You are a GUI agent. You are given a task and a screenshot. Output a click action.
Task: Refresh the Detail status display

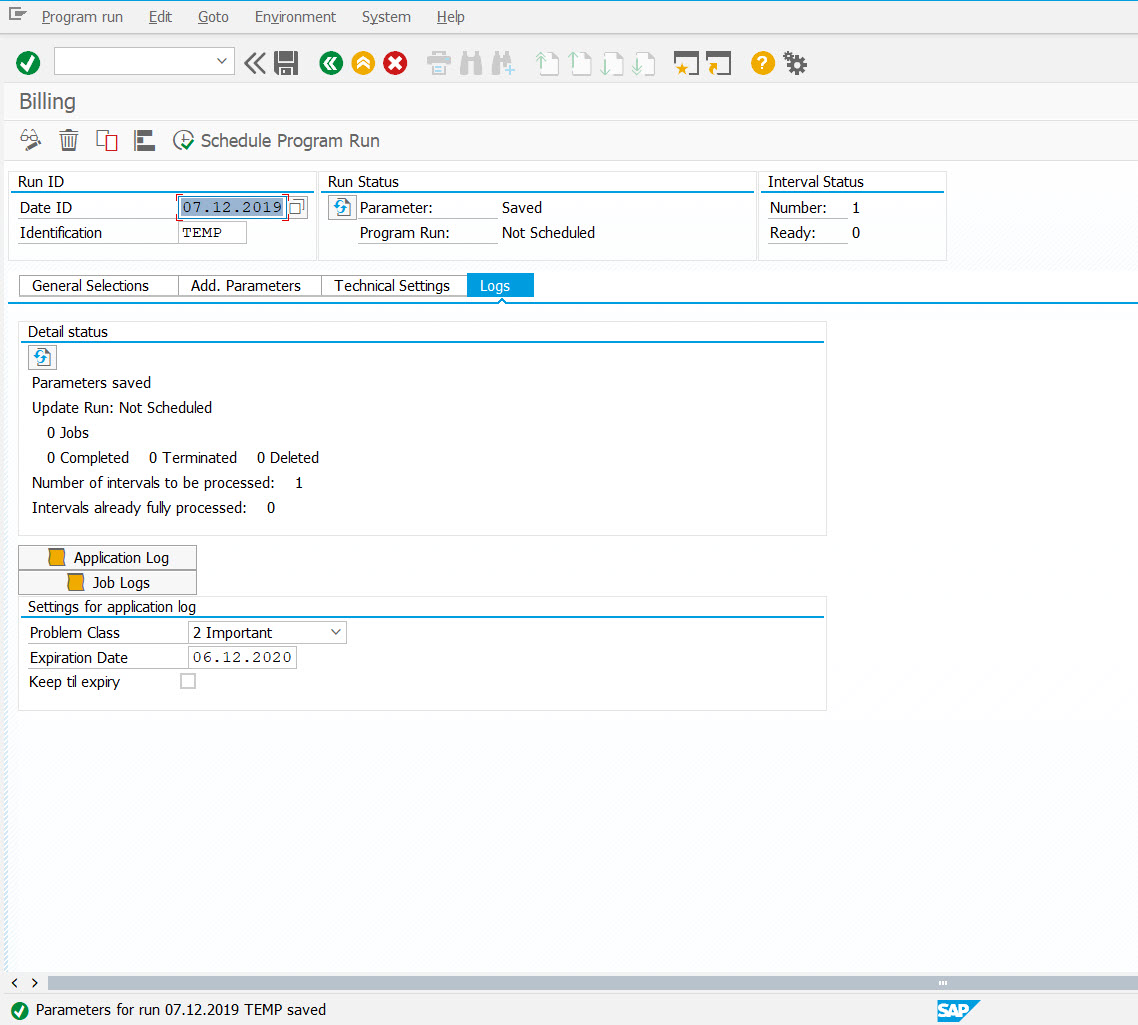42,357
